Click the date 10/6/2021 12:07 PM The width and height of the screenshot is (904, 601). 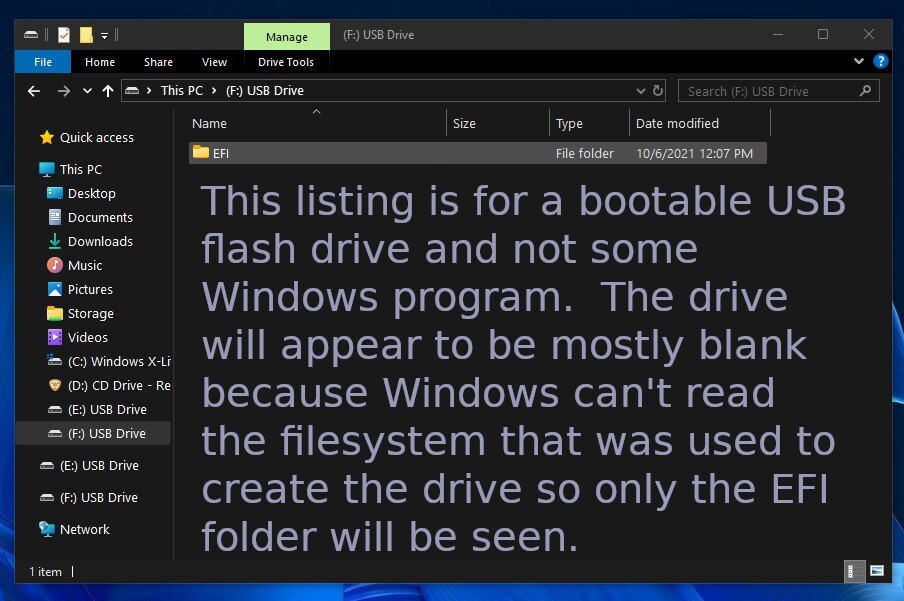click(694, 153)
